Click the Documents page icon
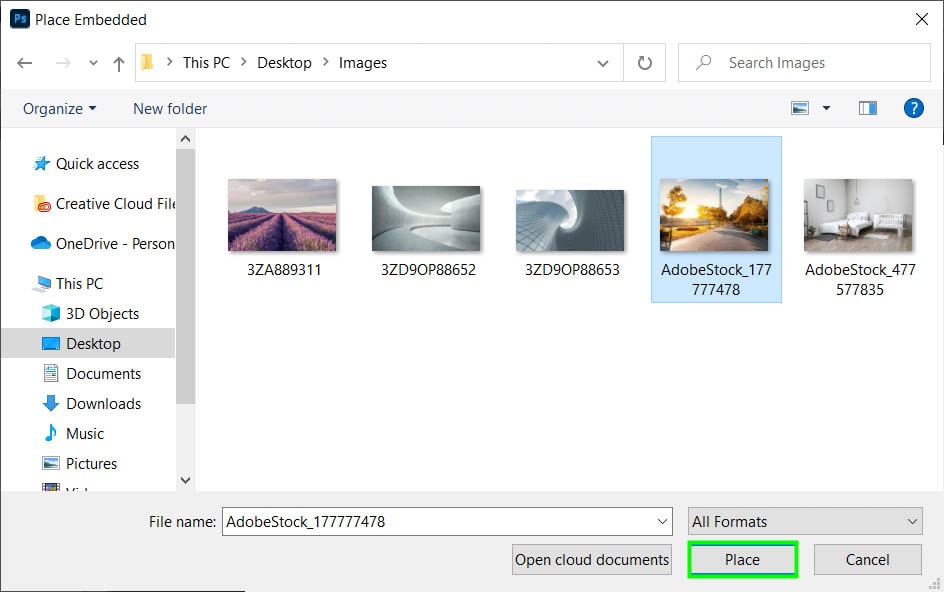This screenshot has width=944, height=592. click(x=51, y=373)
